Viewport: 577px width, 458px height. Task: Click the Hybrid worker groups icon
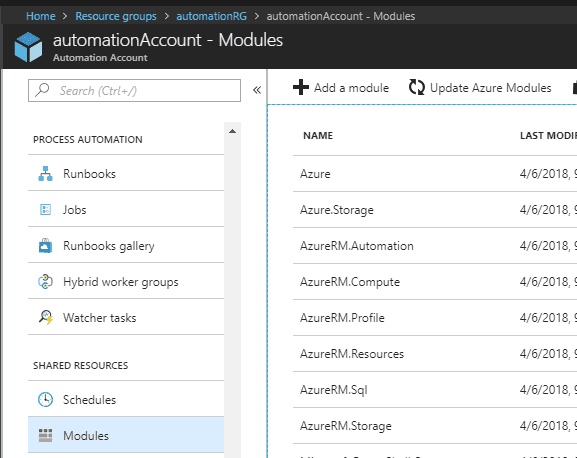coord(45,282)
